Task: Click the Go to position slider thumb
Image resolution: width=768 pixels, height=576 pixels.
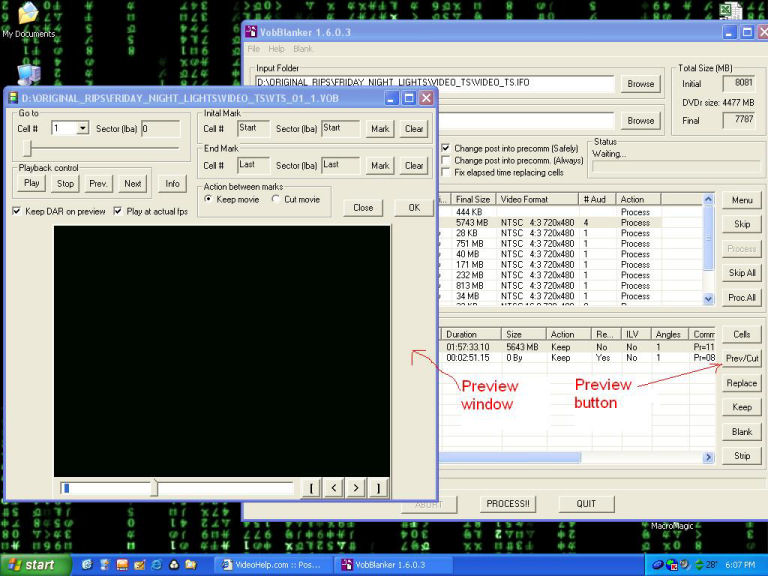Action: tap(28, 147)
